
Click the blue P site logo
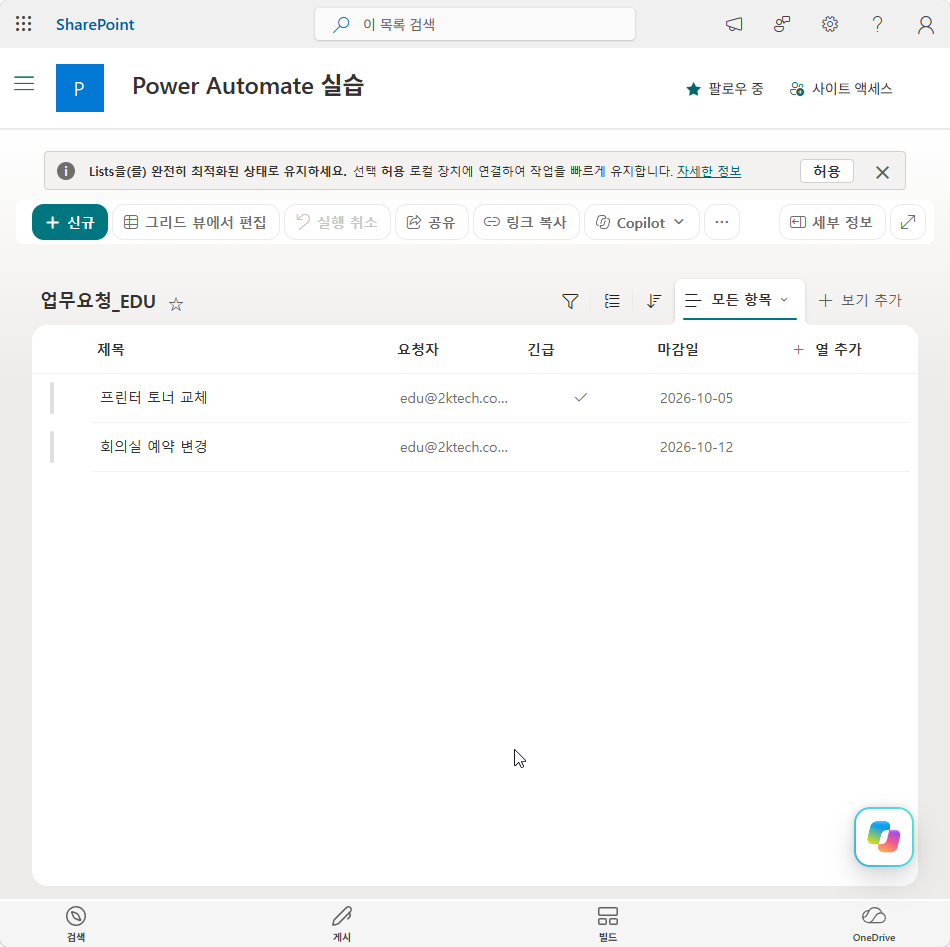tap(80, 88)
